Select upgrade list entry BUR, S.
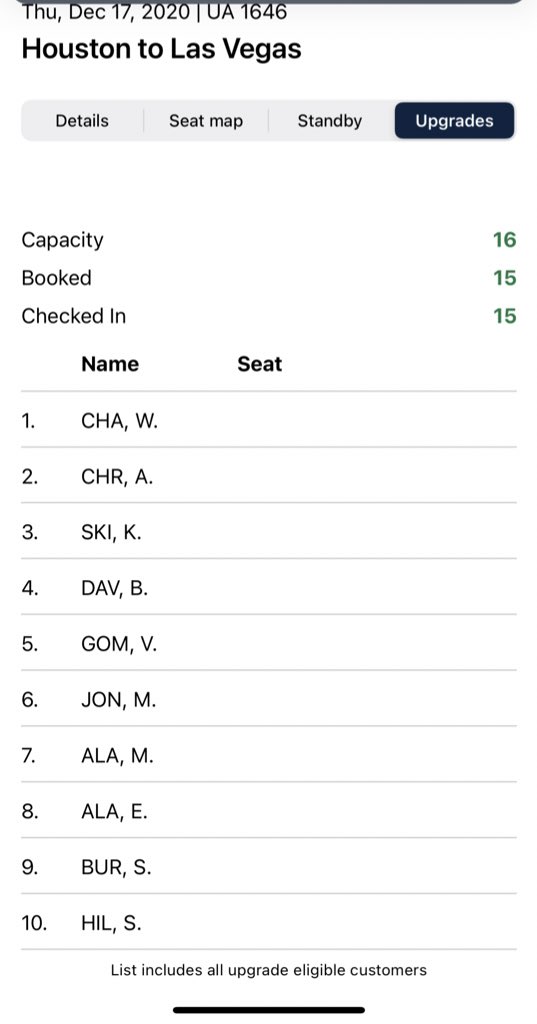The width and height of the screenshot is (537, 1024). [x=268, y=867]
